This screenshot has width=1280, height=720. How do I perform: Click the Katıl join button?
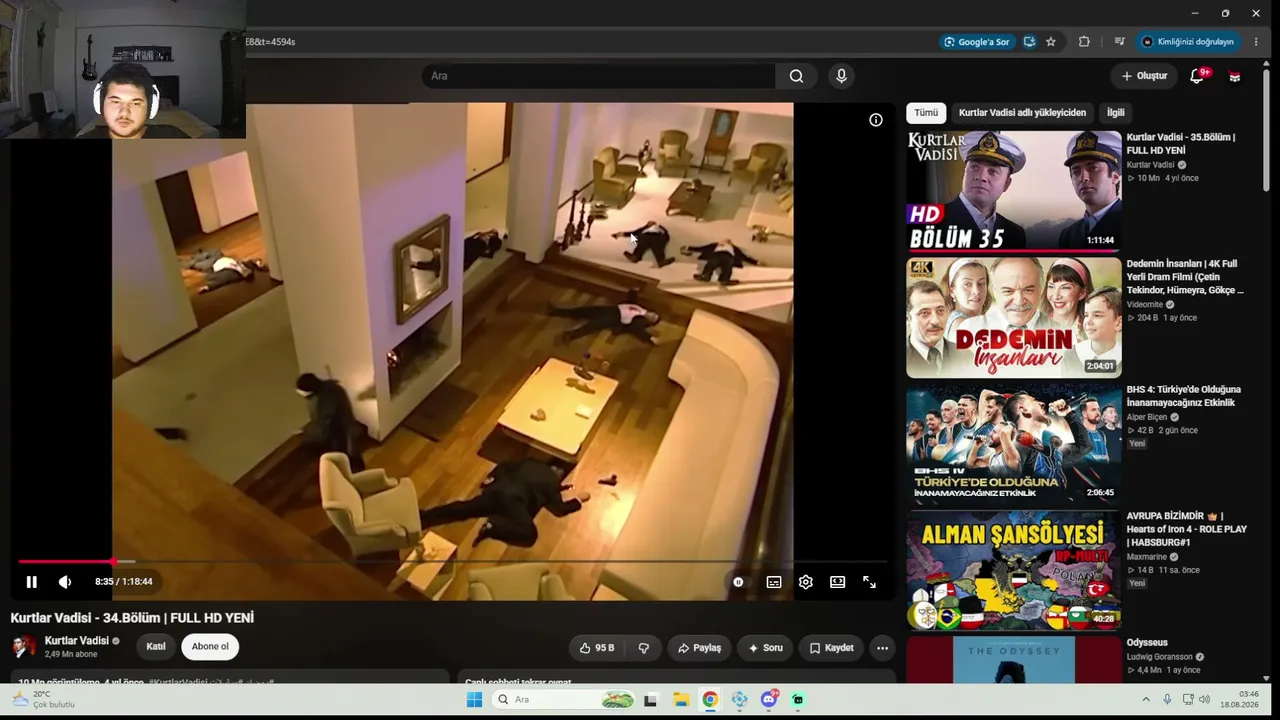point(156,647)
